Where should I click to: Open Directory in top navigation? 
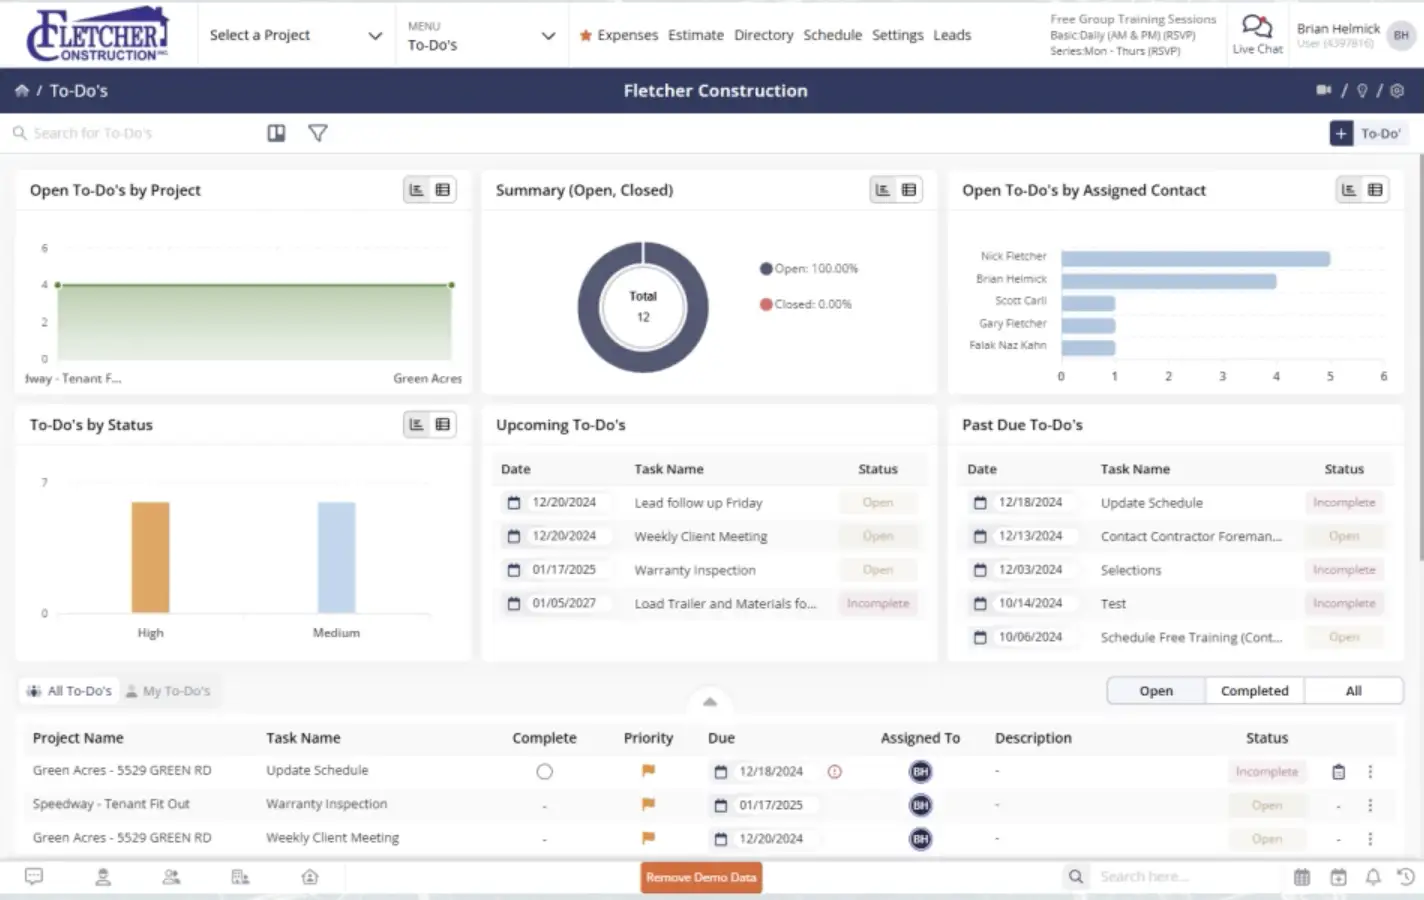[x=763, y=35]
